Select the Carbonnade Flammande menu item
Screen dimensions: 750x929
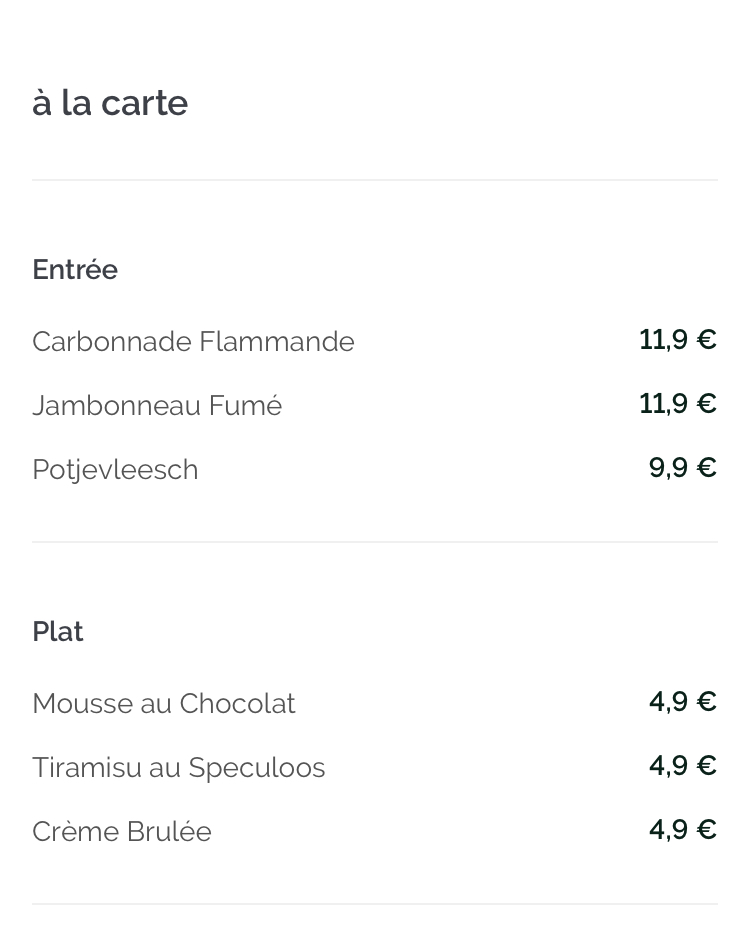click(x=193, y=342)
